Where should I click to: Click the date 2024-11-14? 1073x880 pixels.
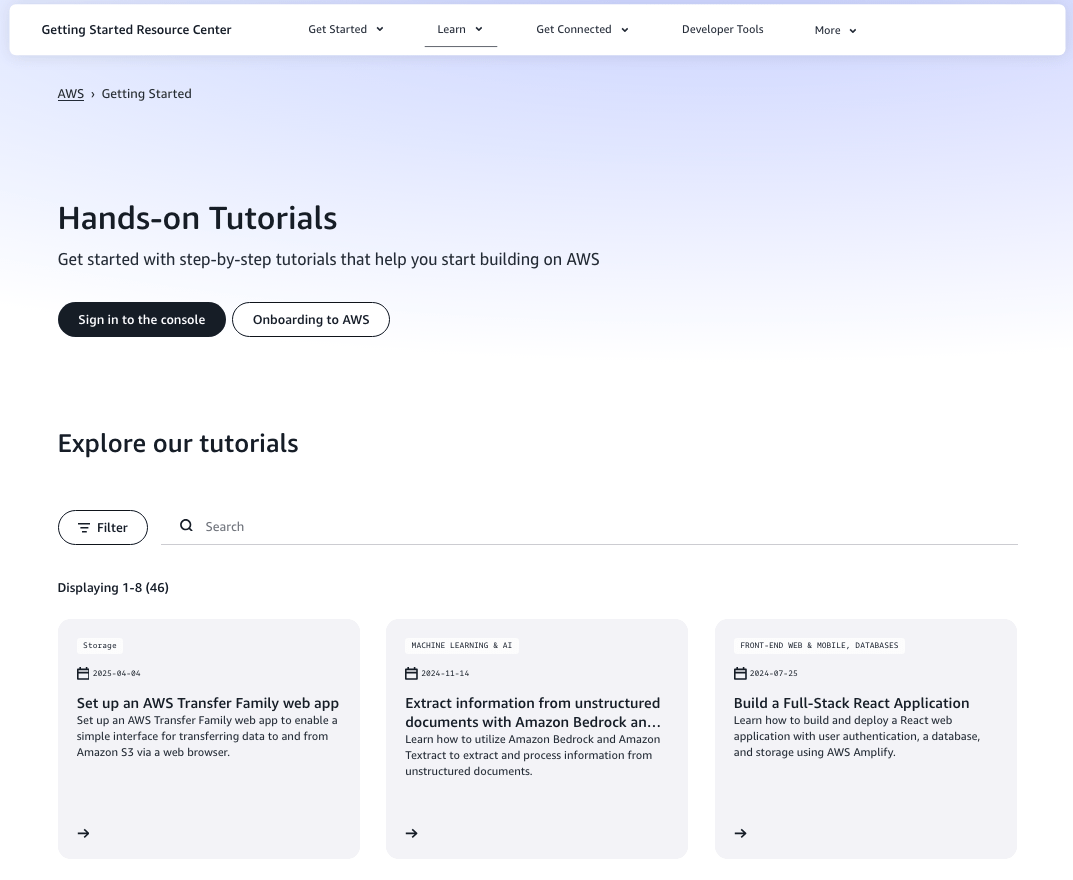pyautogui.click(x=445, y=673)
